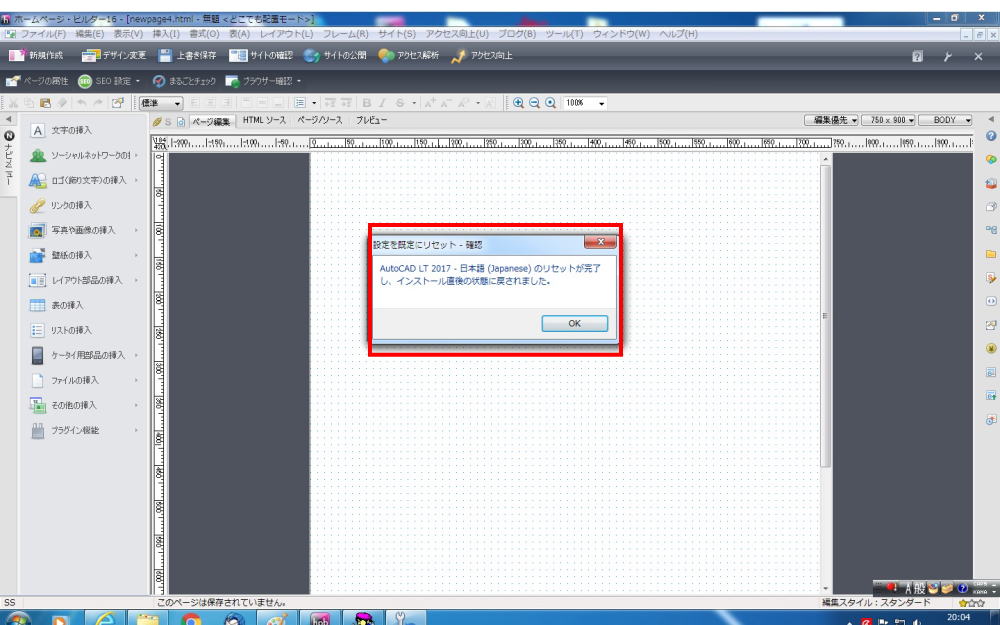This screenshot has width=1000, height=625.
Task: Open the wrench settings icon on toolbar
Action: pyautogui.click(x=948, y=56)
